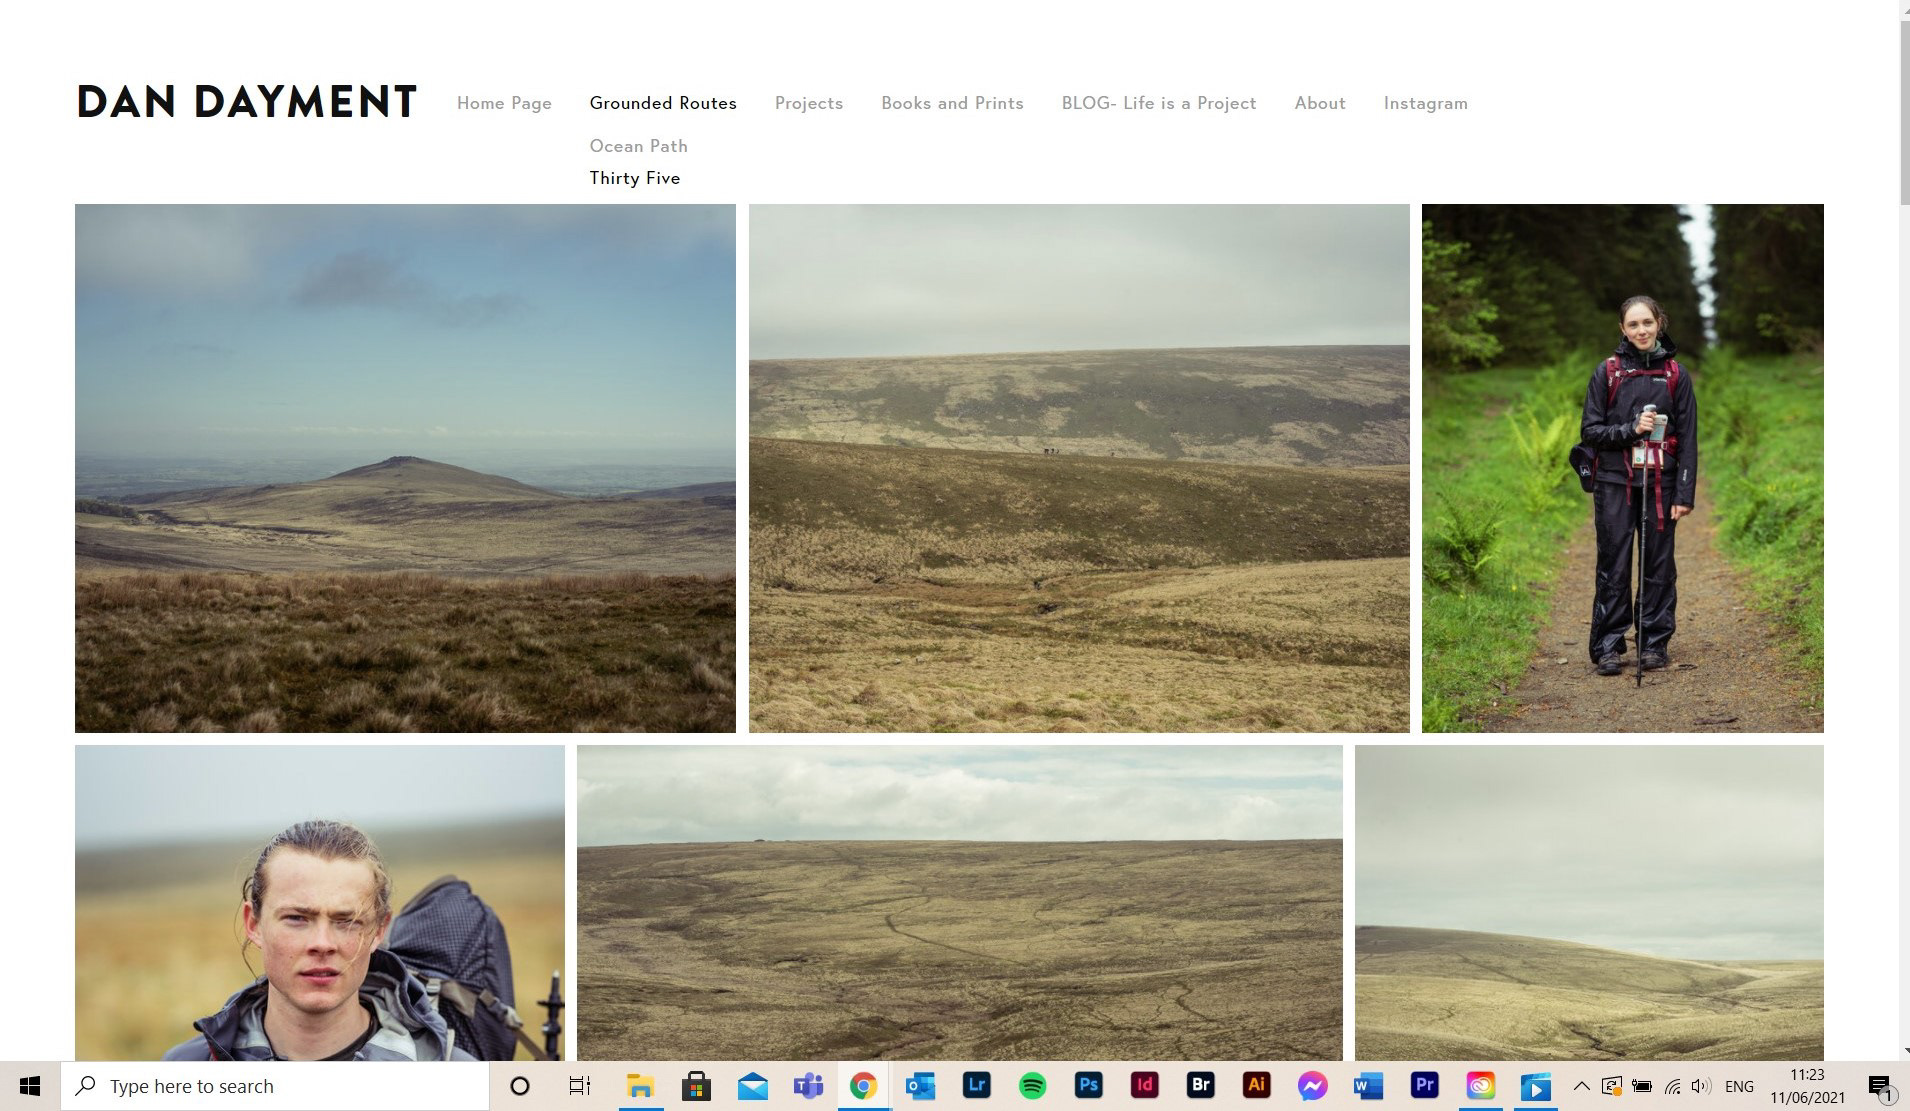Open the long-haired hiker portrait photo
Viewport: 1910px width, 1111px height.
(x=319, y=903)
